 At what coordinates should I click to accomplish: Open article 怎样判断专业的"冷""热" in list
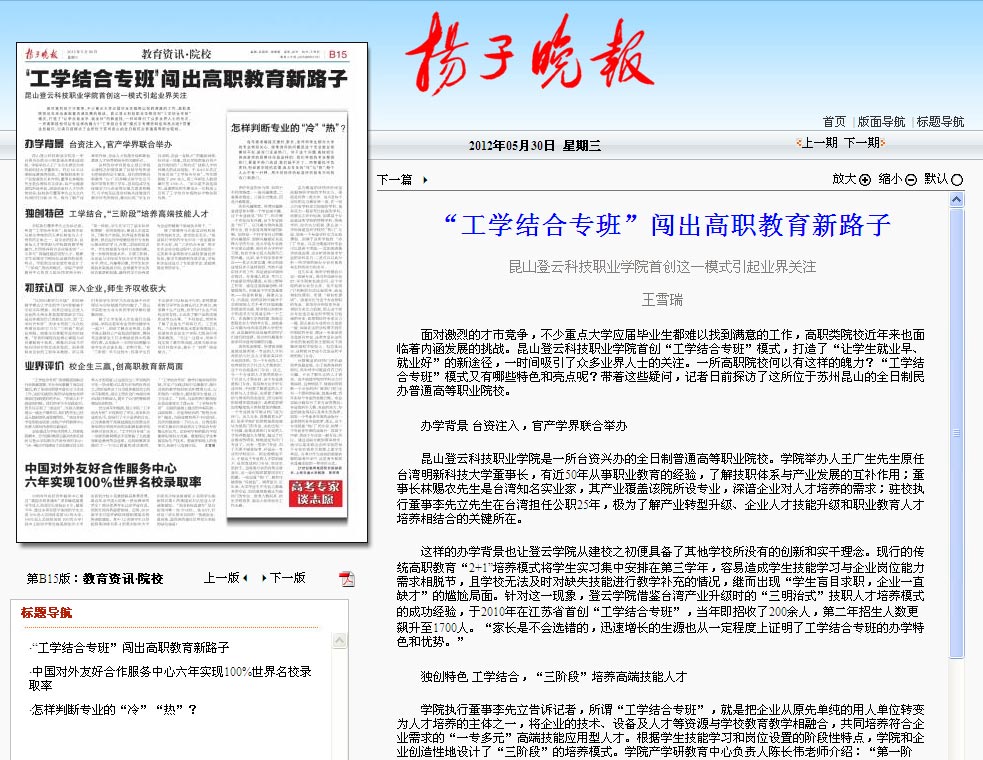pyautogui.click(x=114, y=710)
